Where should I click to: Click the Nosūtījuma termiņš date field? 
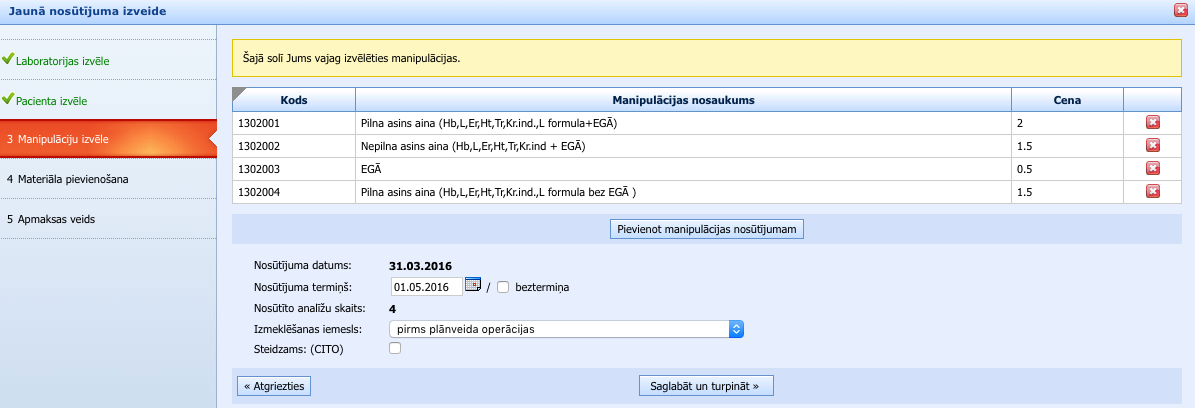pos(426,287)
